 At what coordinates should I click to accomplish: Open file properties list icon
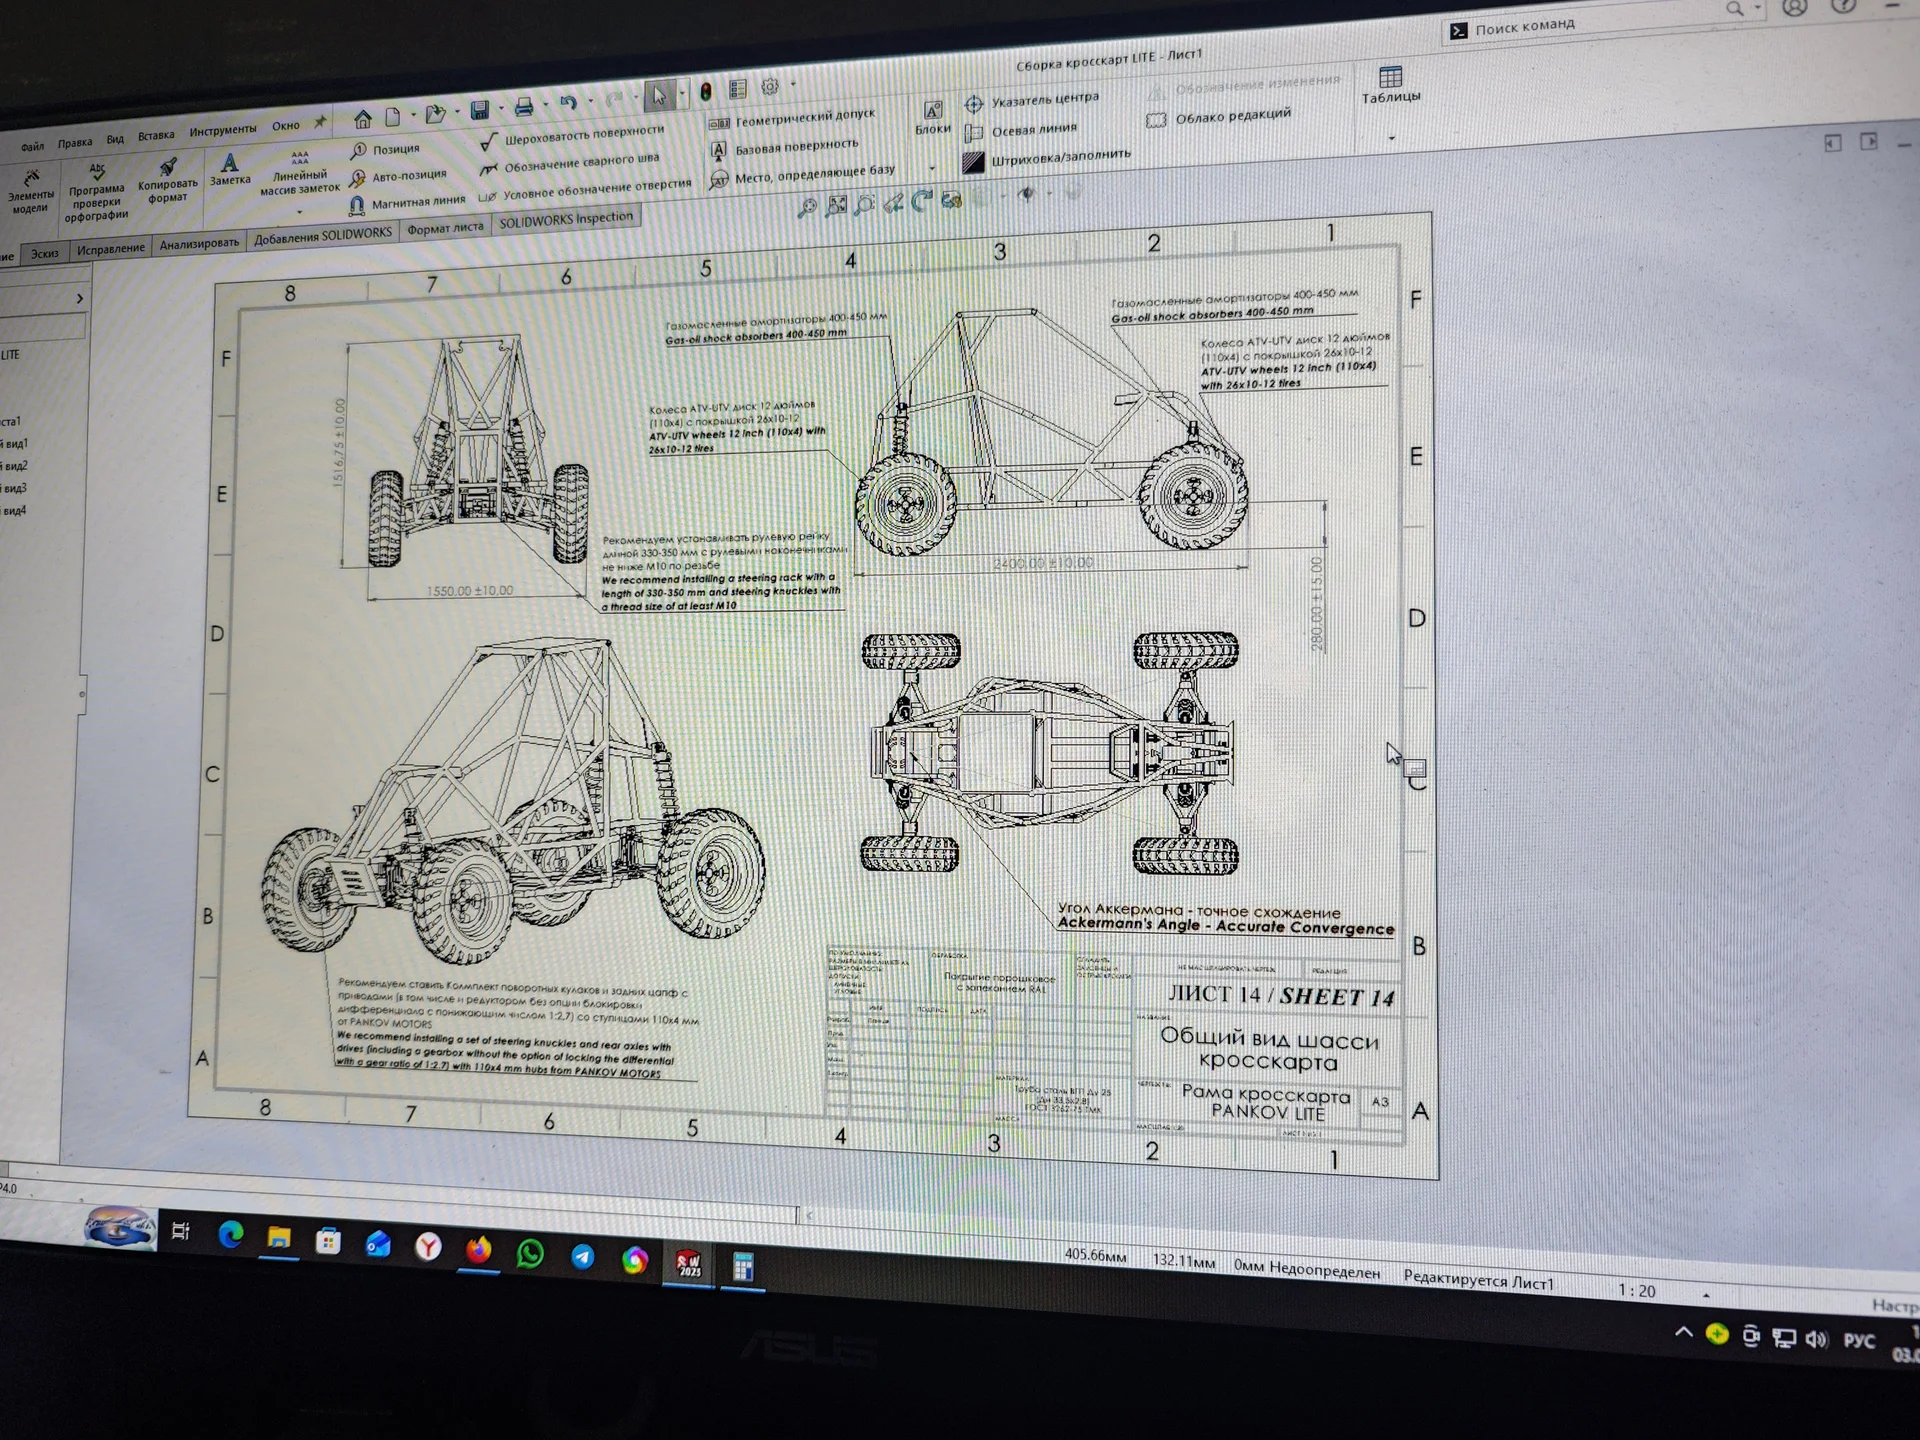click(x=738, y=89)
